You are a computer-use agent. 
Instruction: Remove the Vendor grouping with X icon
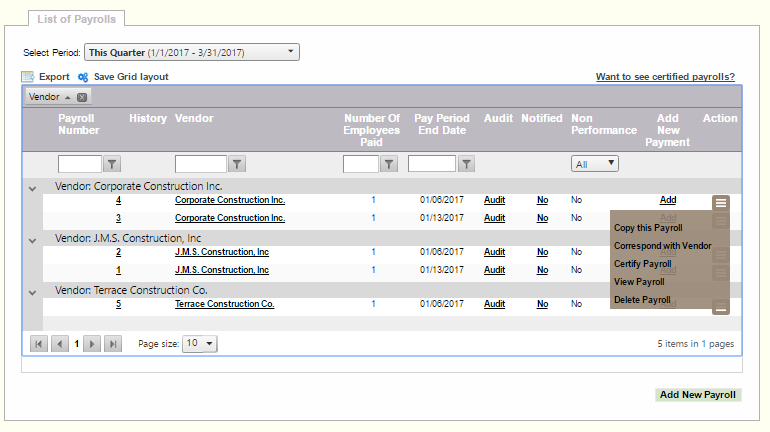pyautogui.click(x=82, y=97)
